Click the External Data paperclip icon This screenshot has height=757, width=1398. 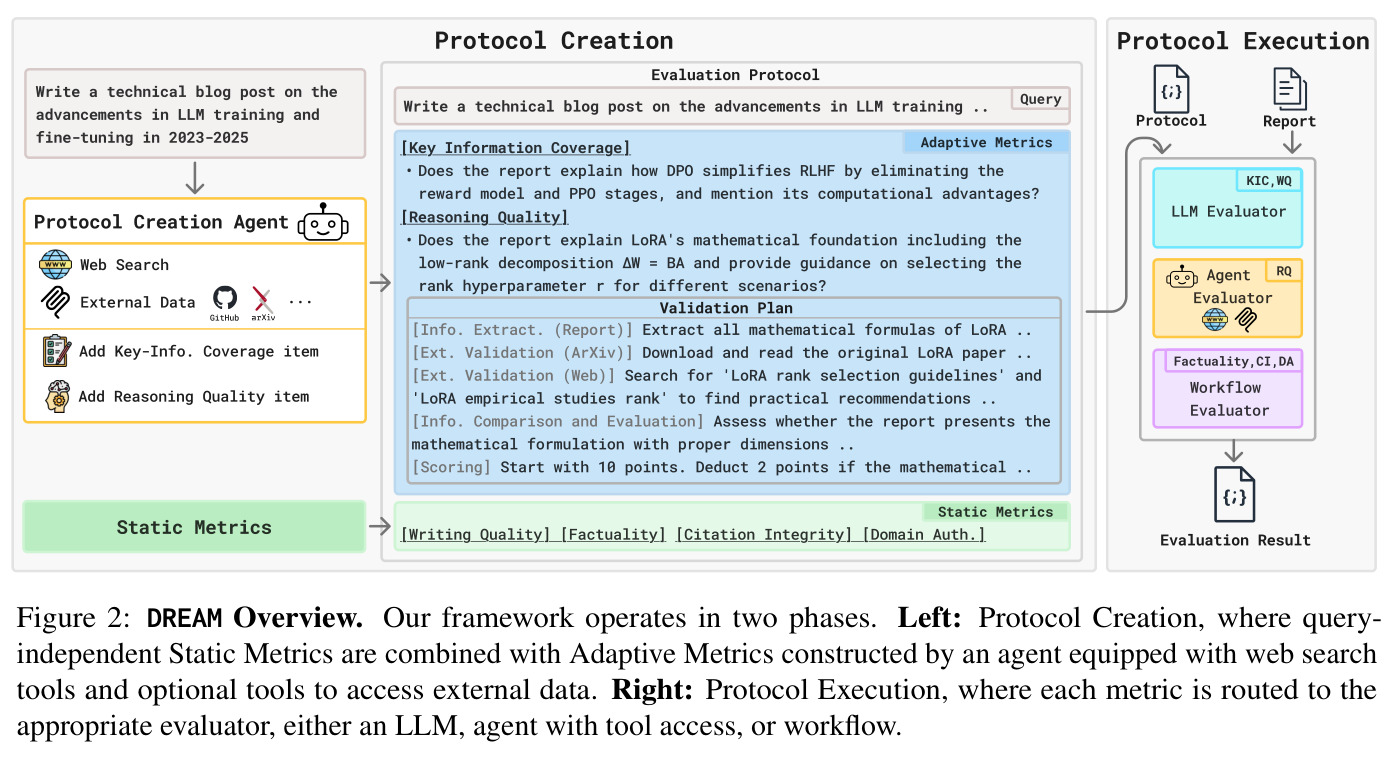pos(55,302)
